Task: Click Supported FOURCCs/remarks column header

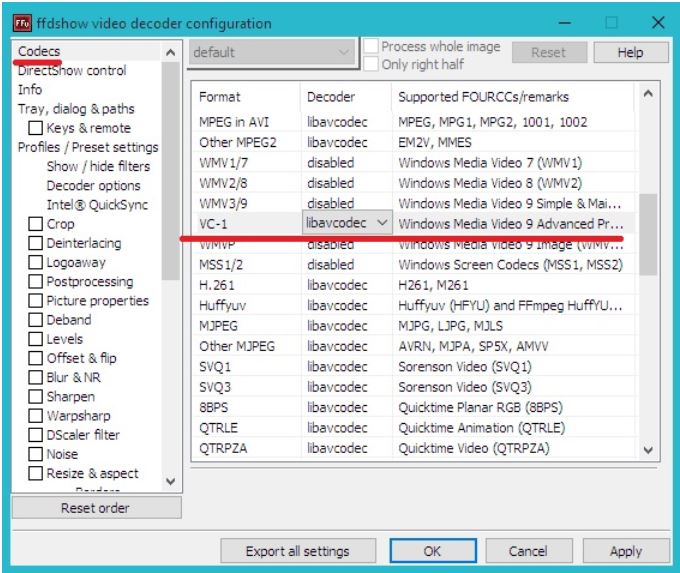Action: click(484, 97)
